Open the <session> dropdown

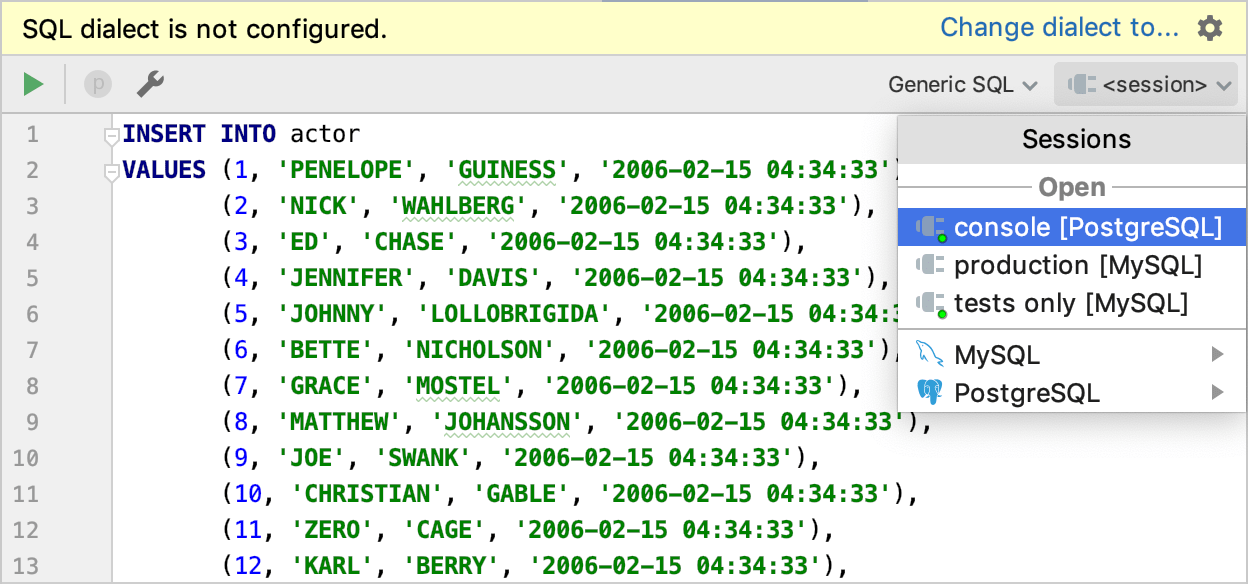coord(1146,85)
